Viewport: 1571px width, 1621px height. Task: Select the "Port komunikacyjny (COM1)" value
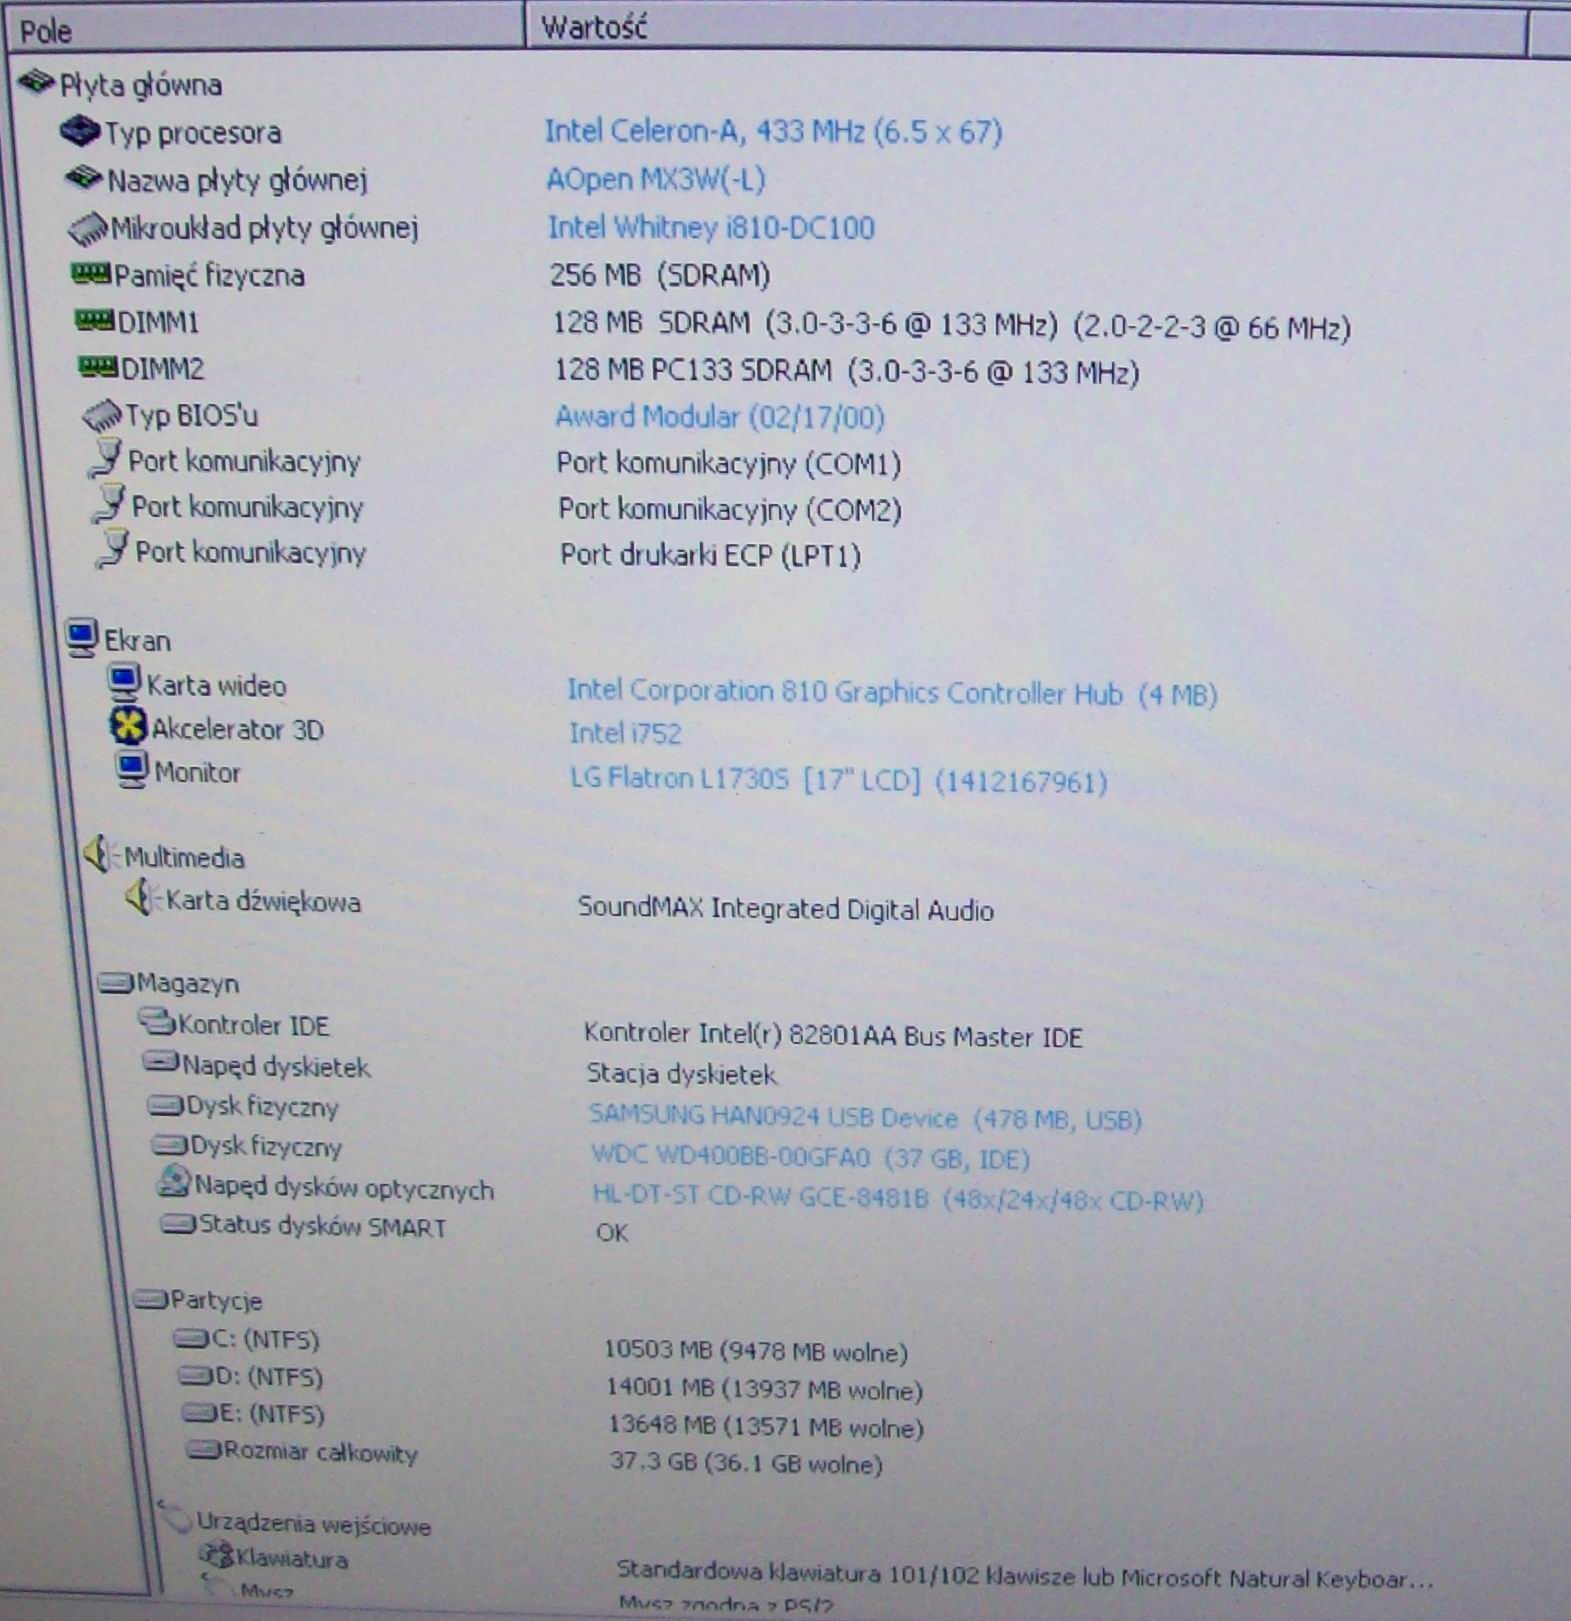[x=729, y=464]
